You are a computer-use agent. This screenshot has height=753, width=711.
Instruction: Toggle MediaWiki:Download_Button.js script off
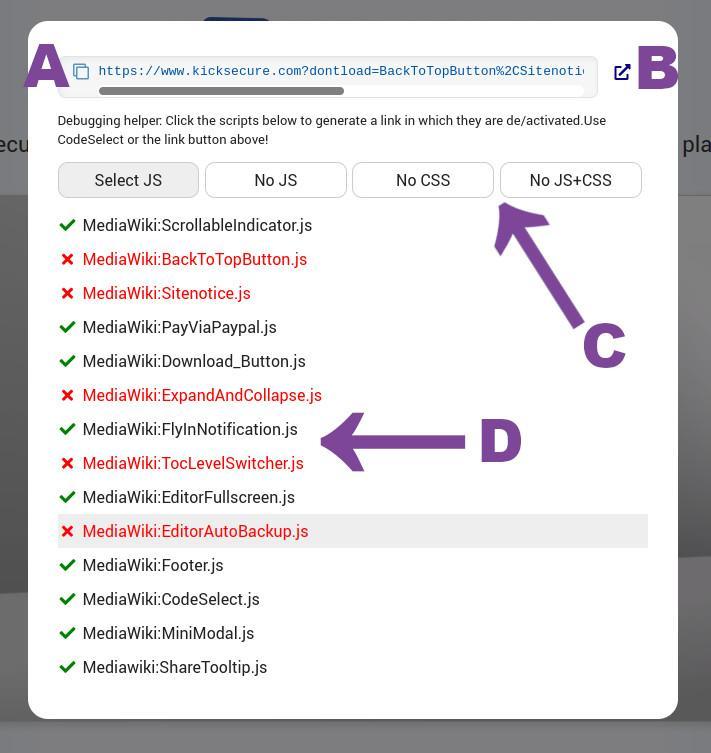tap(194, 362)
